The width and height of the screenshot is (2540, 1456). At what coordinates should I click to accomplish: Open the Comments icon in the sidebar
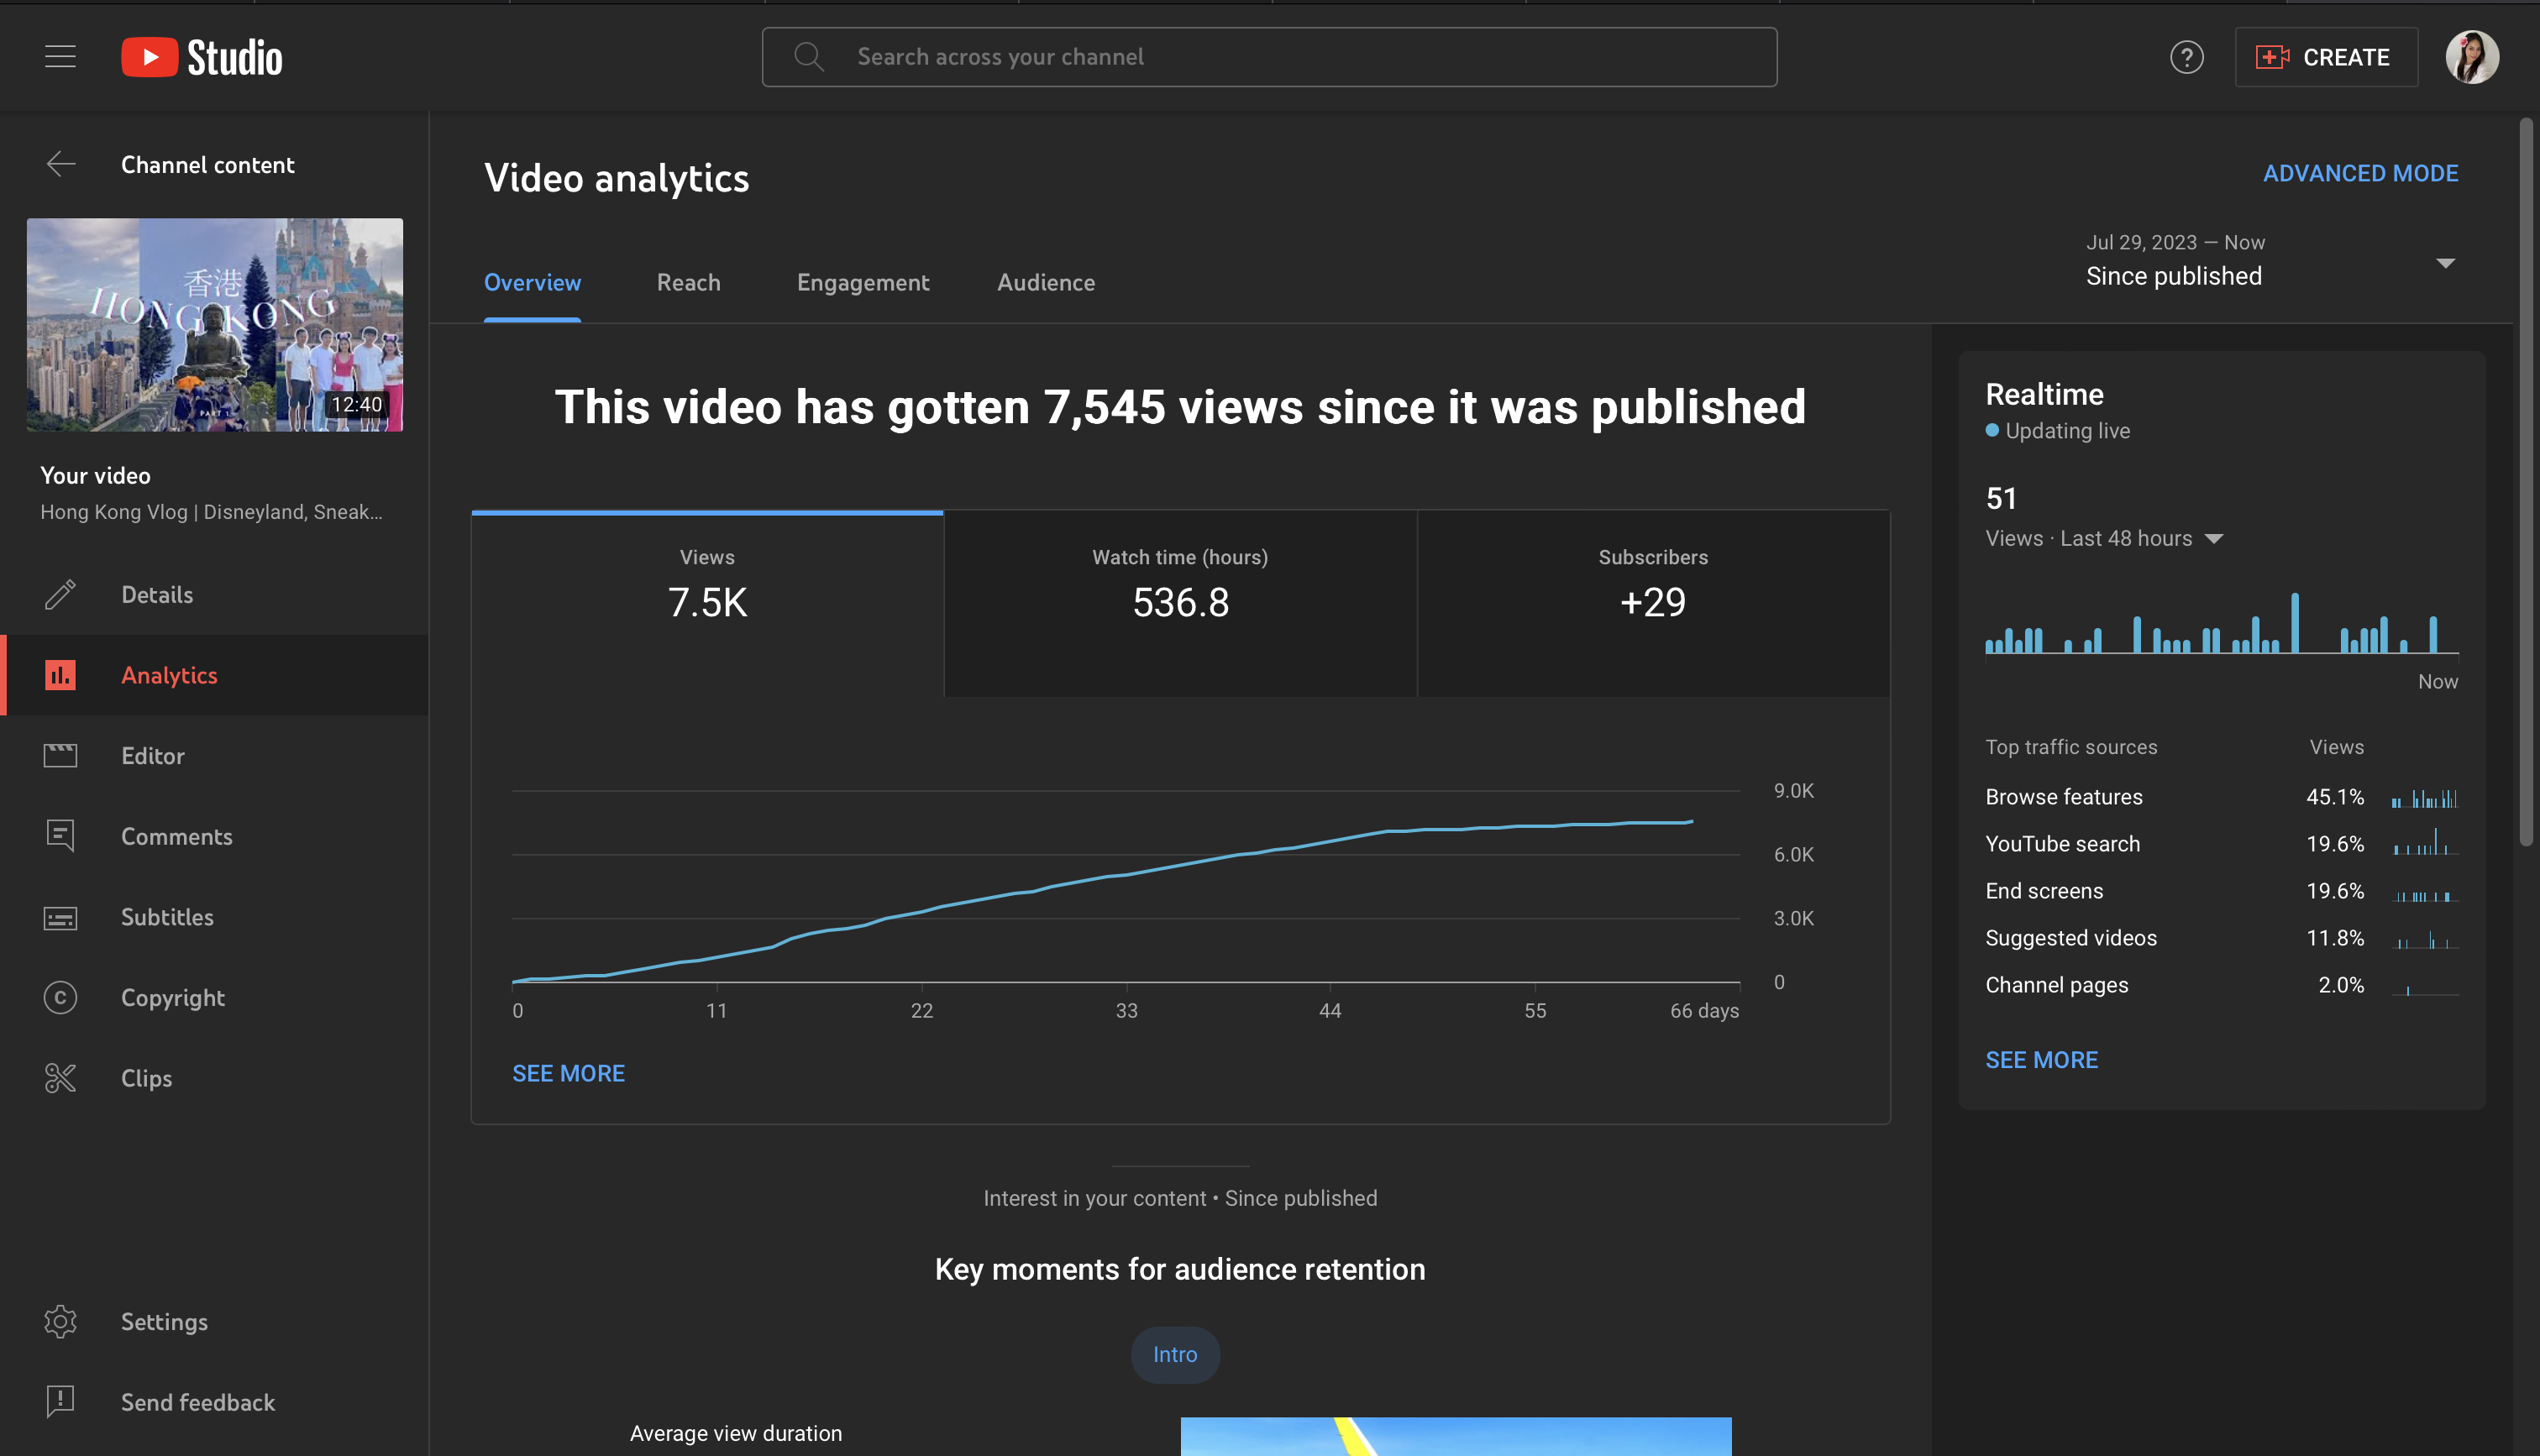pos(60,836)
